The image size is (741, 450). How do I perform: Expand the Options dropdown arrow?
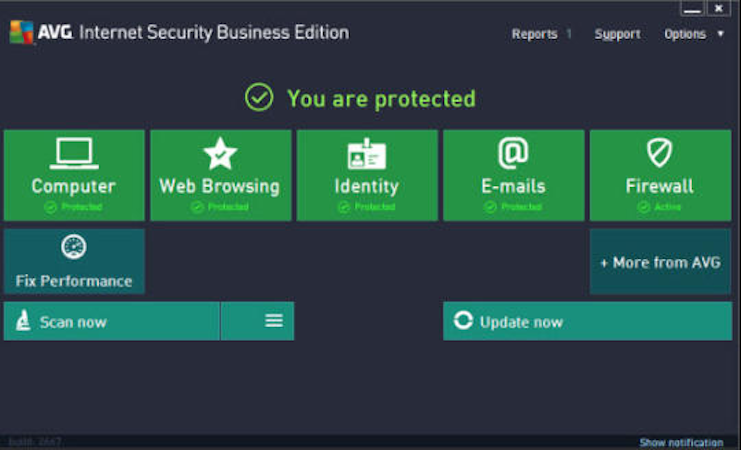[721, 34]
